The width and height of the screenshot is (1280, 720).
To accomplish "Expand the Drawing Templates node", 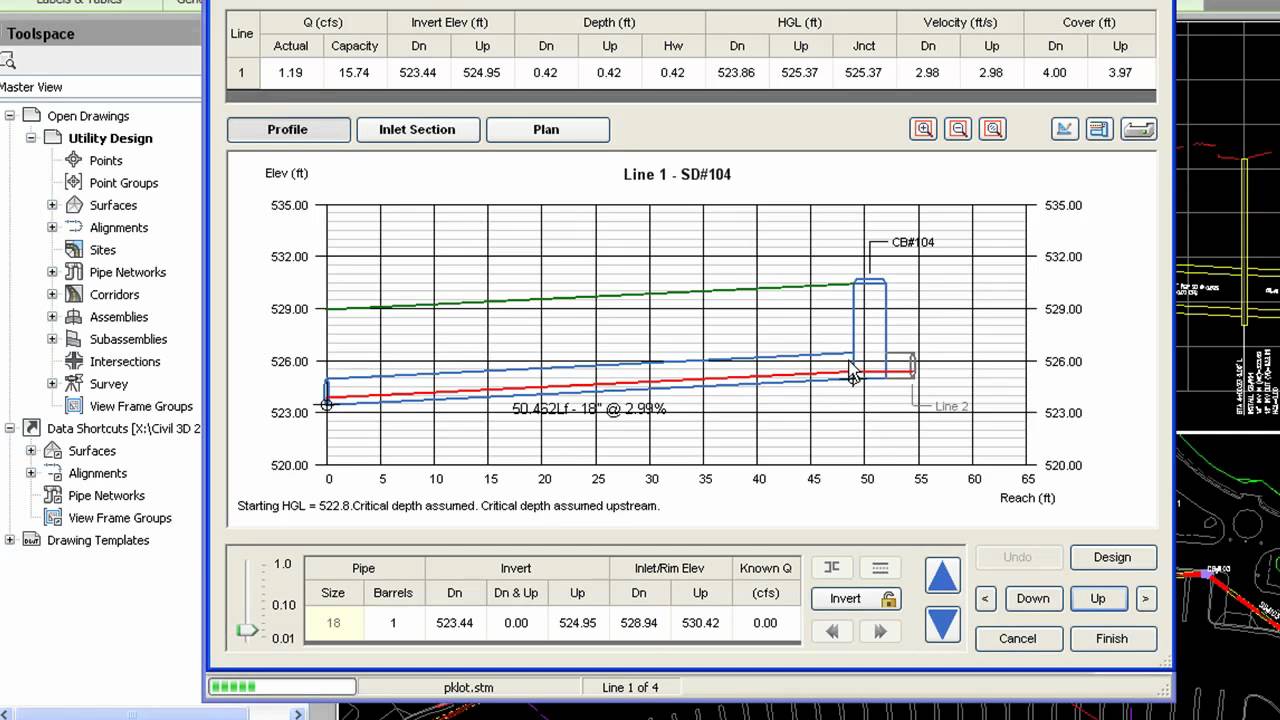I will (x=10, y=540).
